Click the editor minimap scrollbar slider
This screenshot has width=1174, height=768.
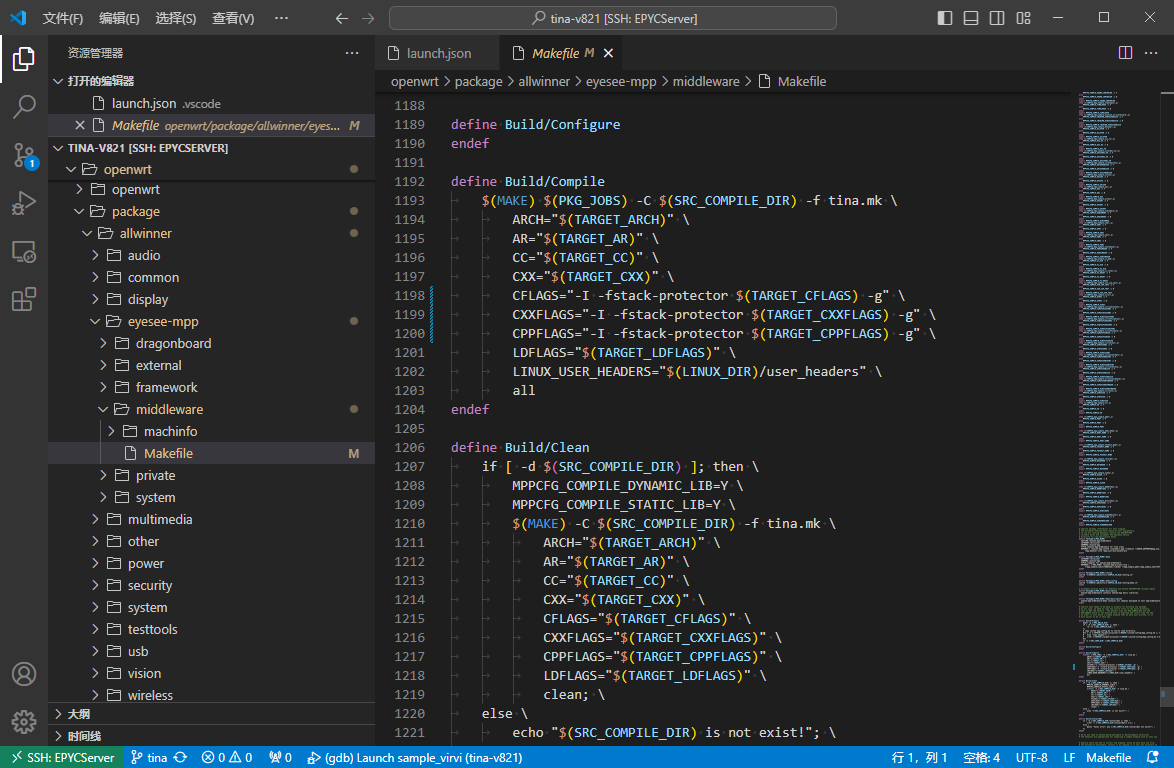pyautogui.click(x=1166, y=695)
